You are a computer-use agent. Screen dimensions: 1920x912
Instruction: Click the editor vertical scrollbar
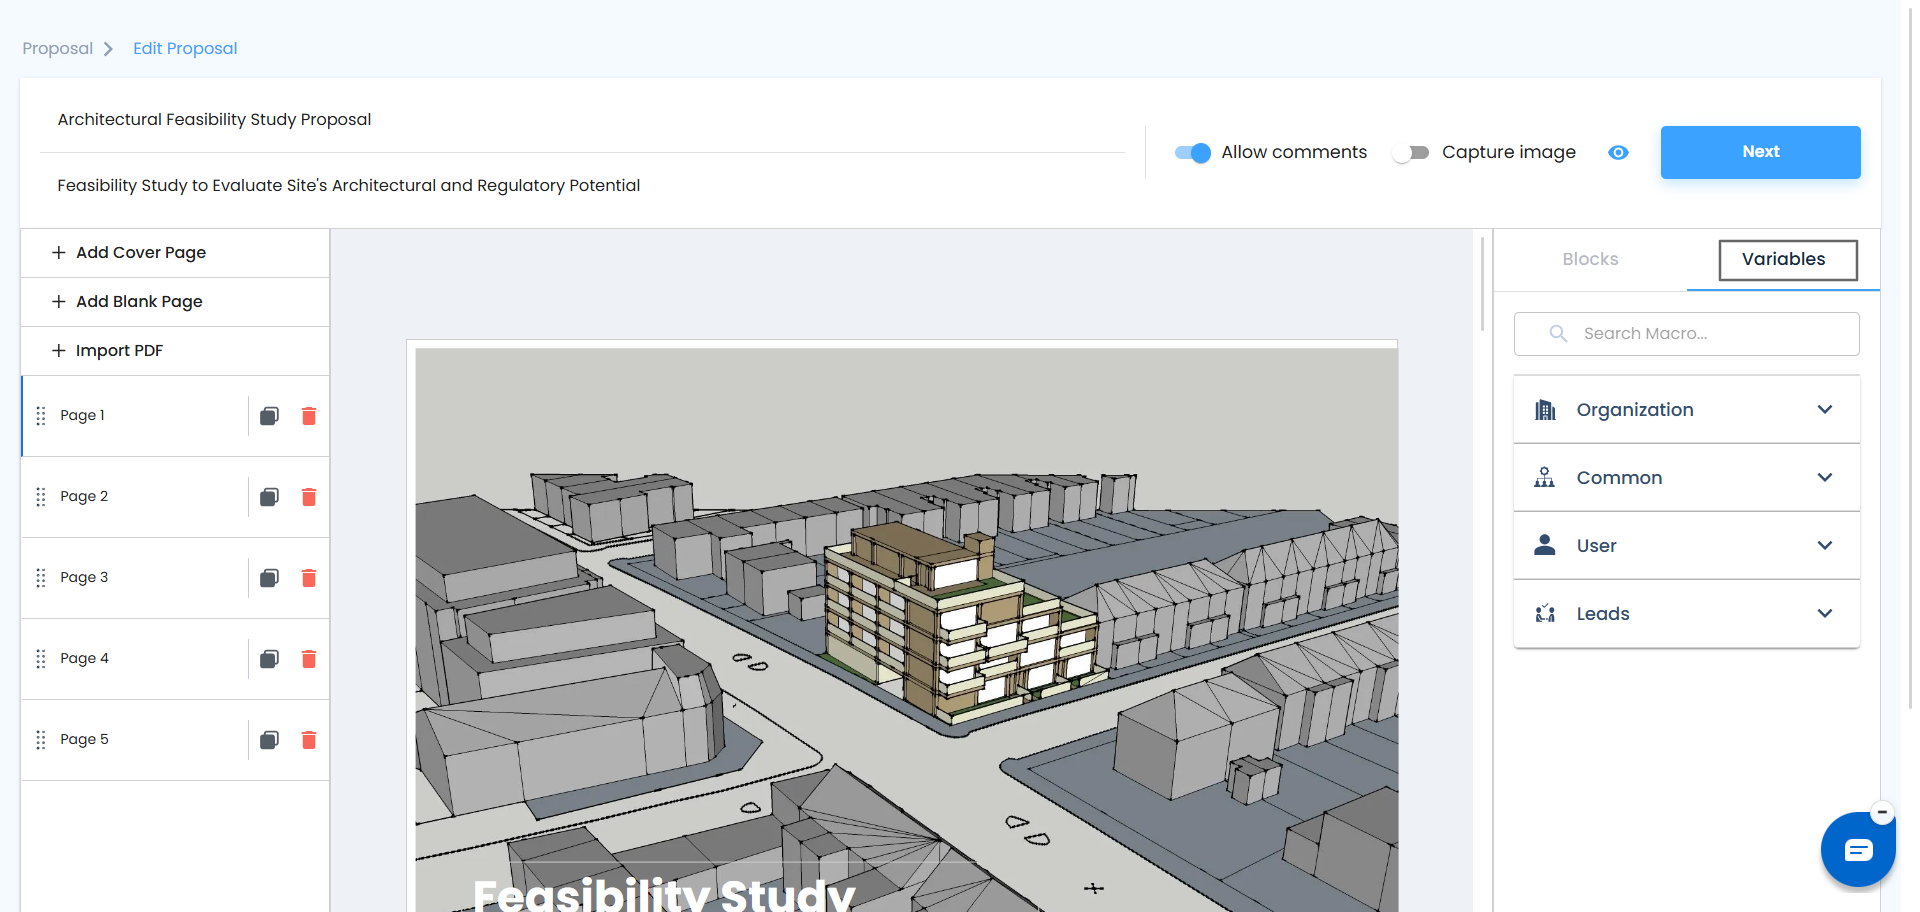[x=1482, y=284]
